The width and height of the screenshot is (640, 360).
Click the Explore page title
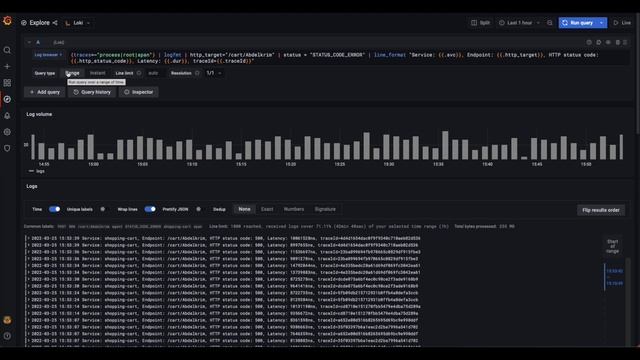[40, 23]
